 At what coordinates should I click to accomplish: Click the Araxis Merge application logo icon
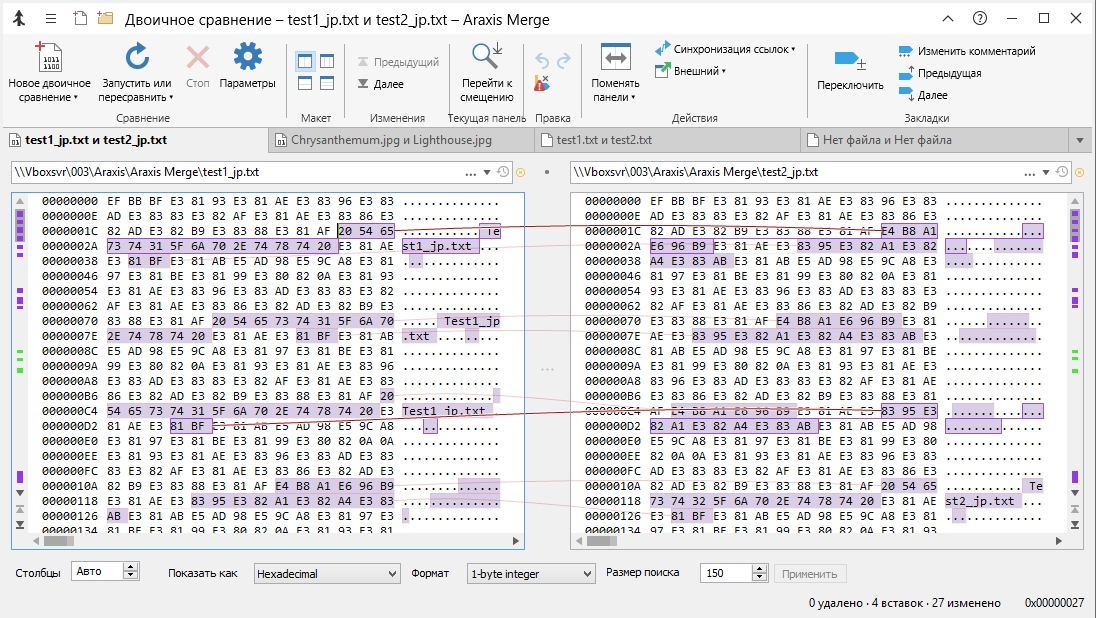point(19,19)
